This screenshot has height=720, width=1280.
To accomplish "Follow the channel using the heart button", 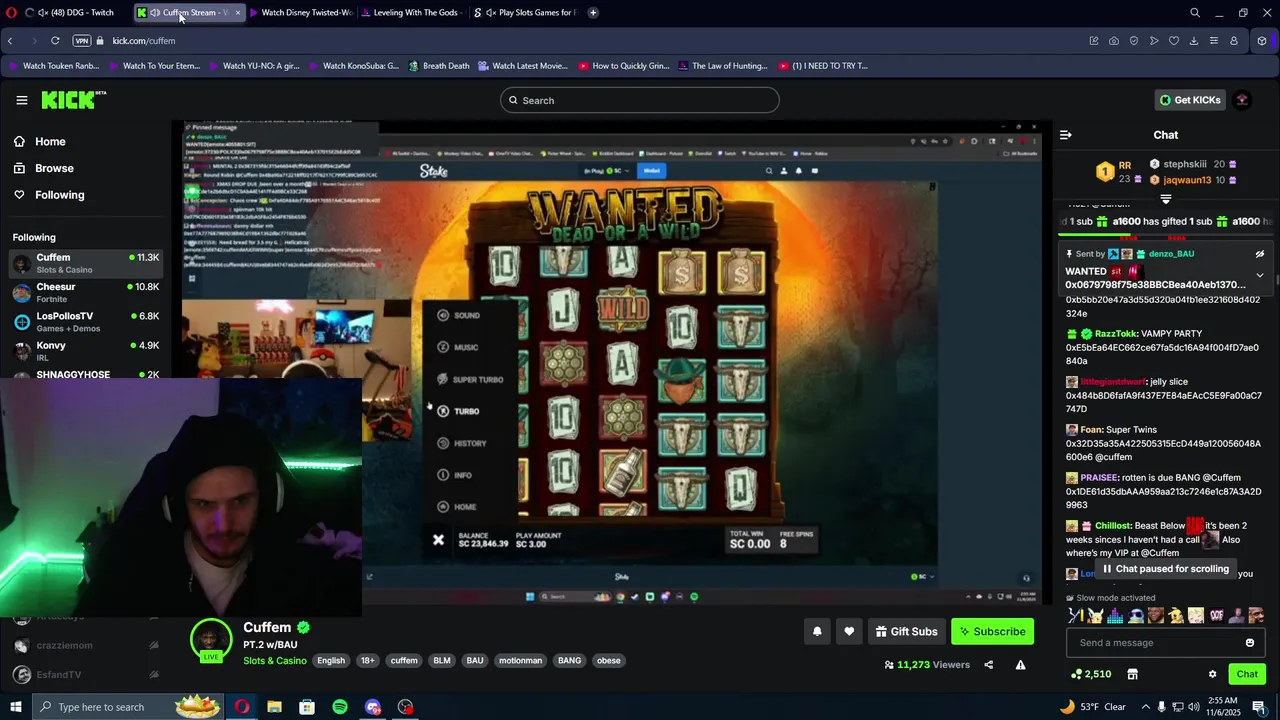I will [x=849, y=631].
